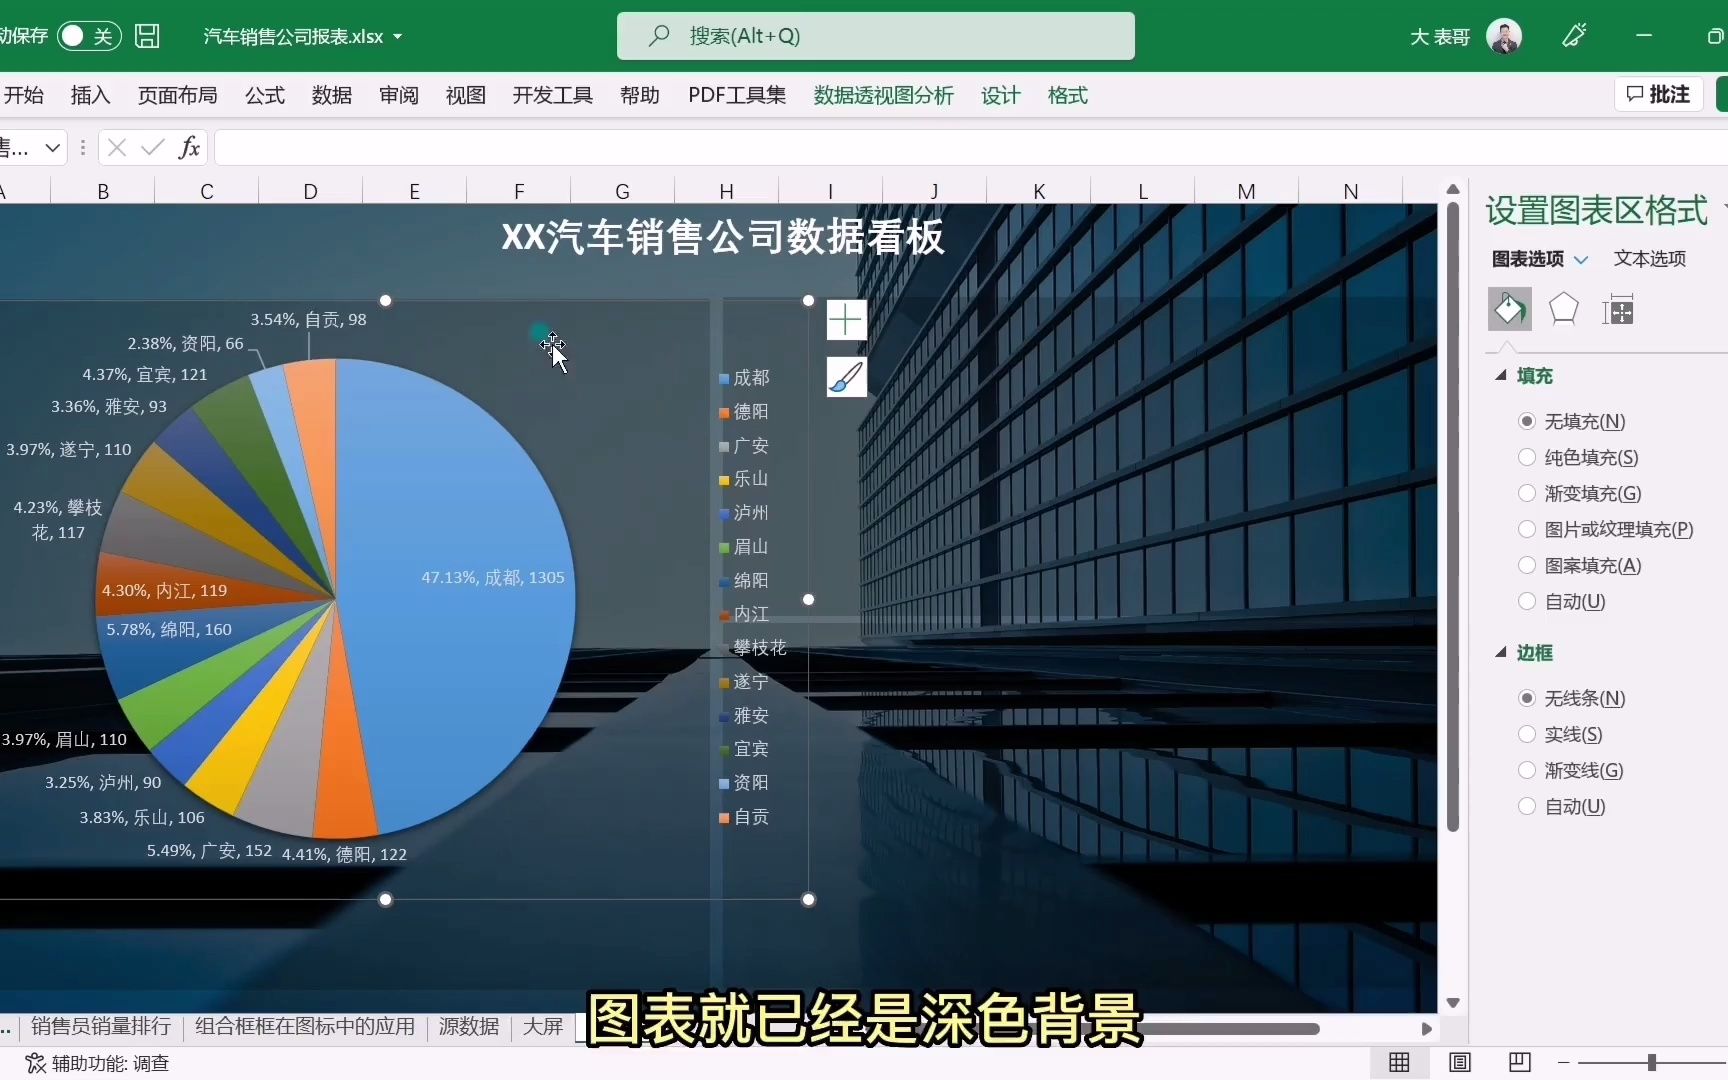Open the workbook name dropdown beside 汽车销售公司报表.xlsx
Screen dimensions: 1728x1080
pos(399,36)
